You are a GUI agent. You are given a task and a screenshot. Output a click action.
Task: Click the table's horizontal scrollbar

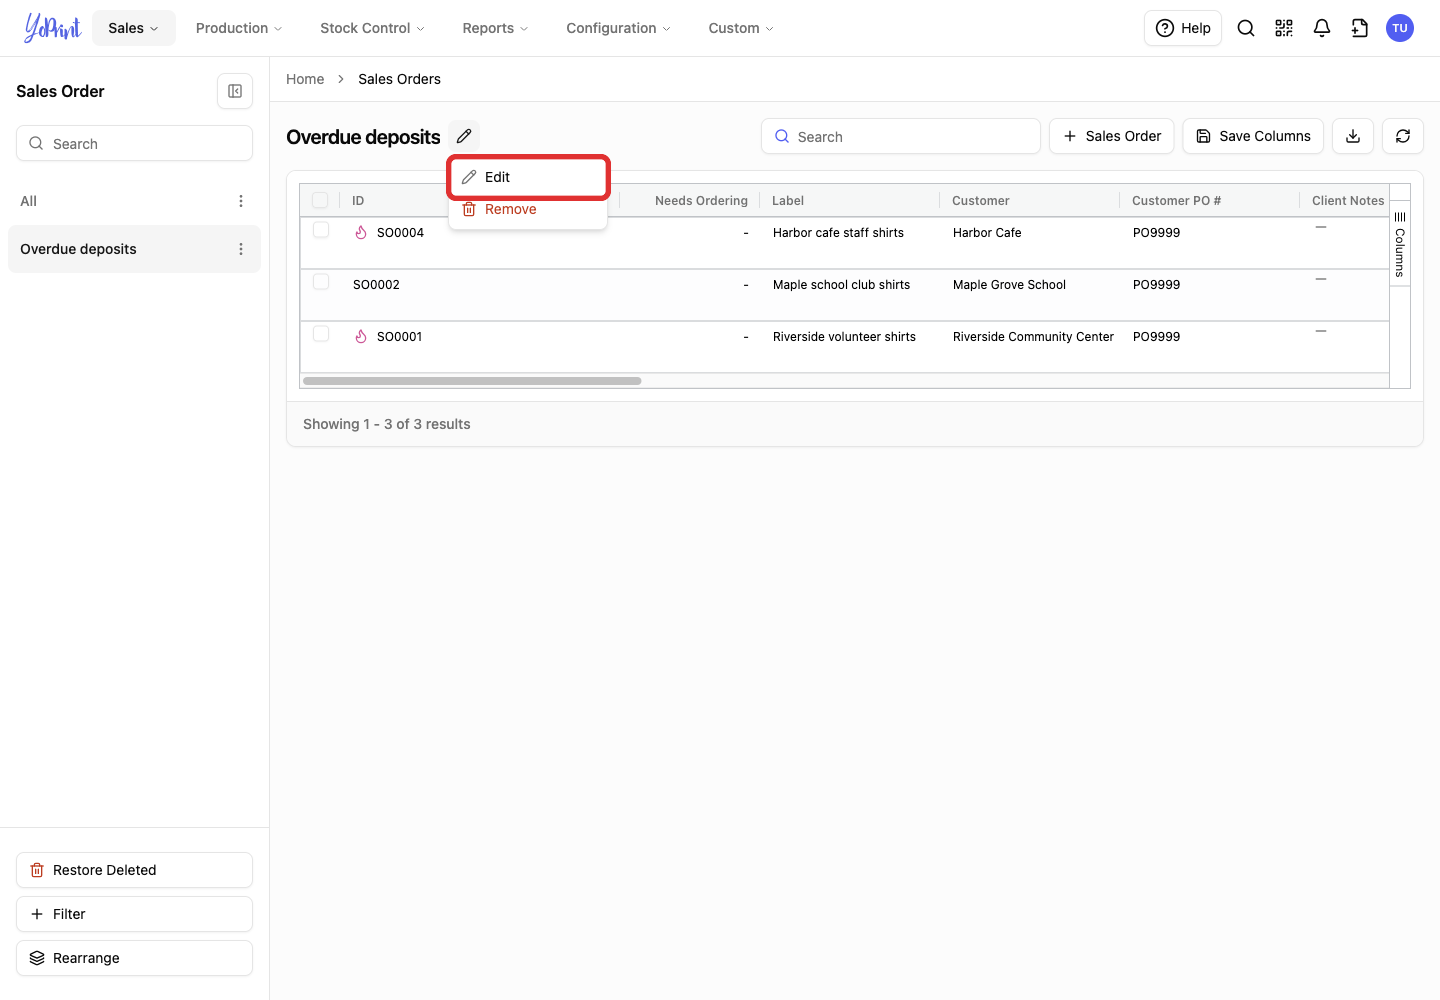472,381
